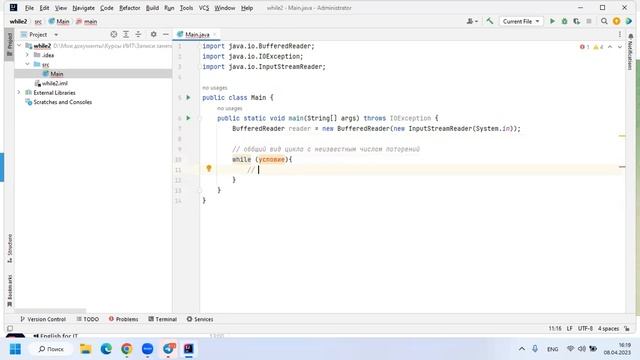The width and height of the screenshot is (640, 360).
Task: Click the Stop icon in toolbar
Action: click(x=589, y=21)
